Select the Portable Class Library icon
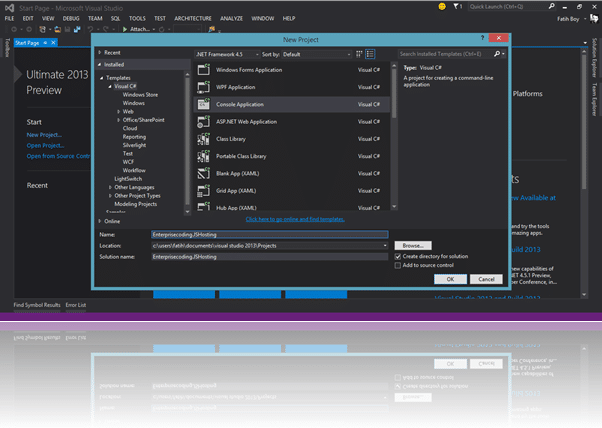Viewport: 602px width, 428px height. (x=203, y=156)
